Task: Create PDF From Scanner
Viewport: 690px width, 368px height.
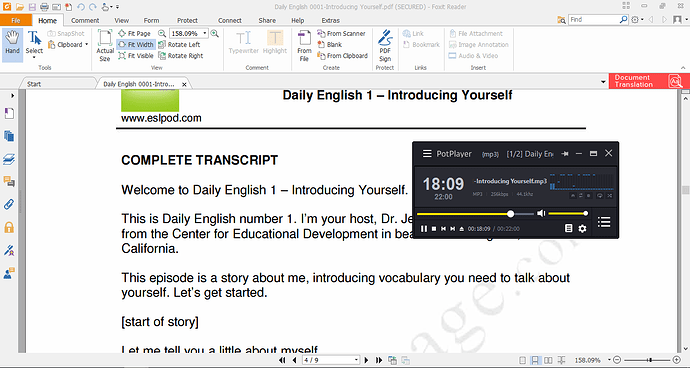Action: click(341, 33)
